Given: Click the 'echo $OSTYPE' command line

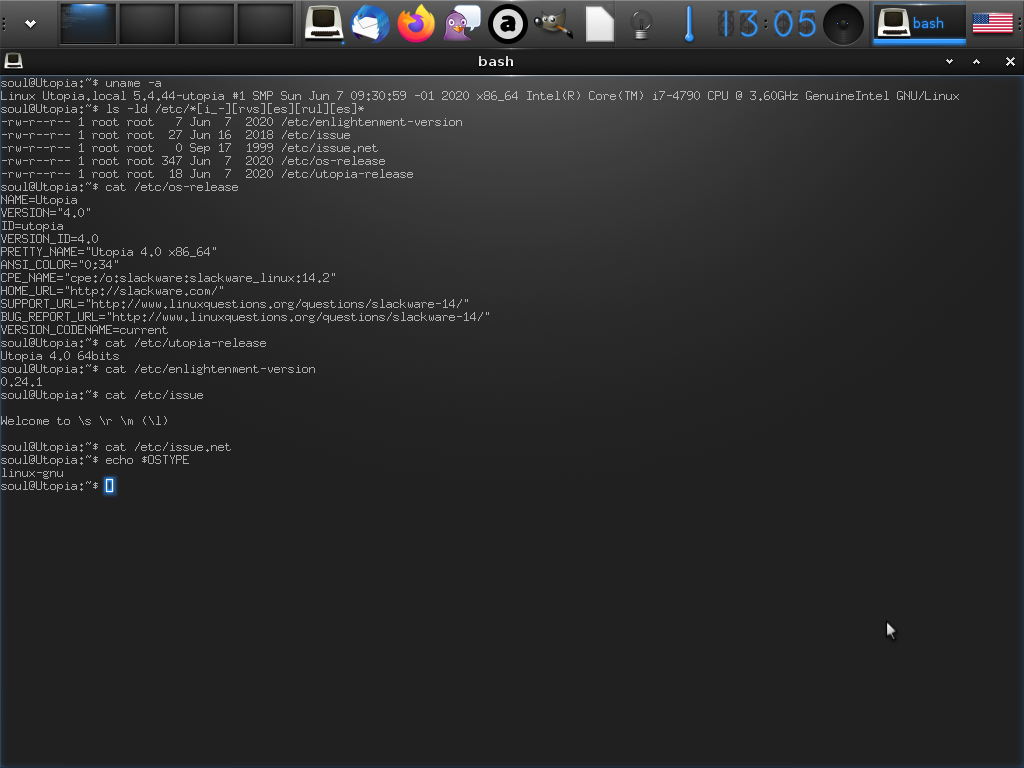Looking at the screenshot, I should 95,460.
